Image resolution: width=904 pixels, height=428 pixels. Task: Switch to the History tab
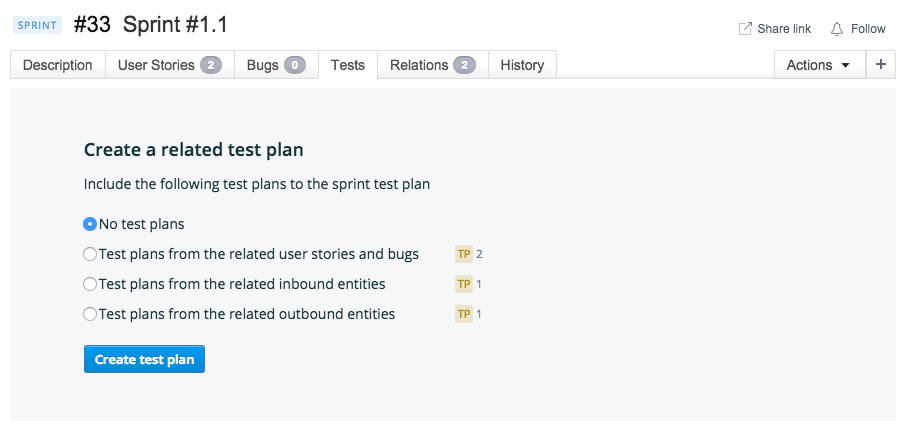pyautogui.click(x=522, y=65)
